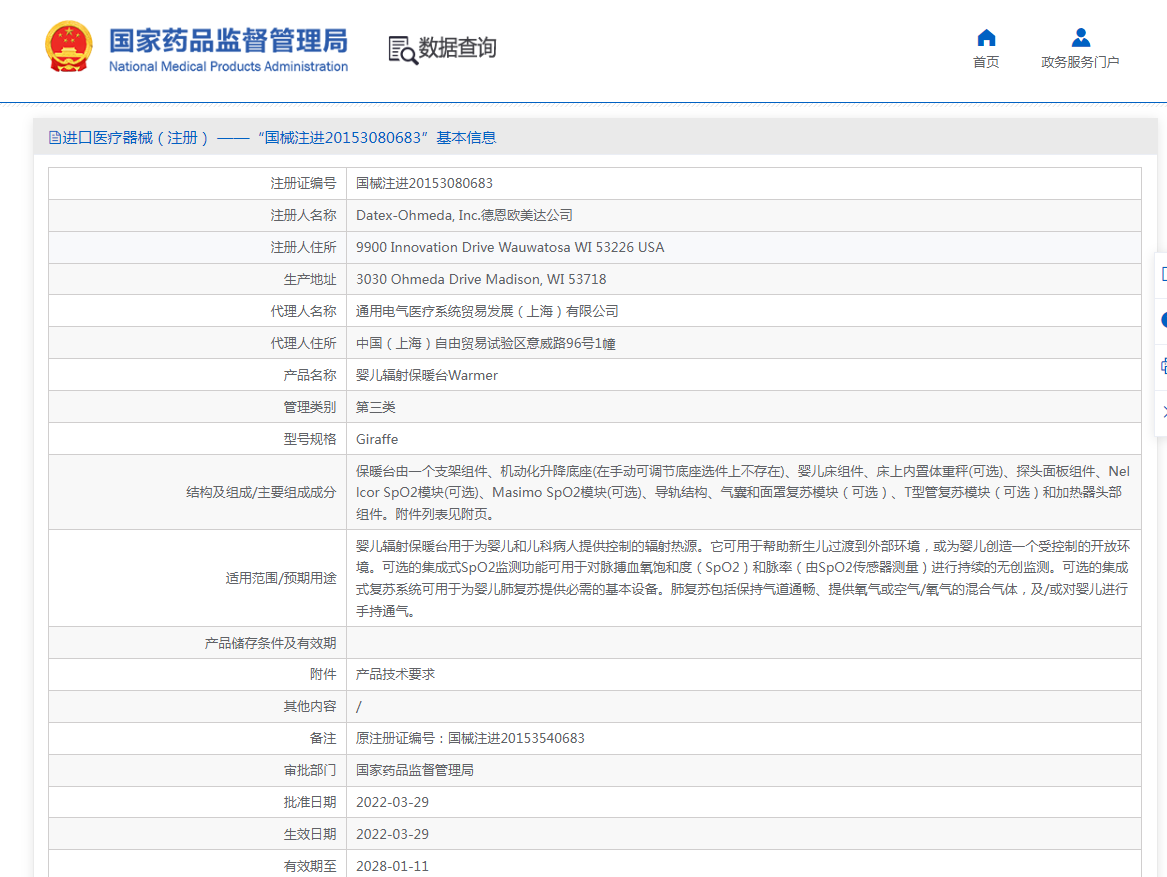Click the national emblem logo
1167x877 pixels.
point(68,47)
